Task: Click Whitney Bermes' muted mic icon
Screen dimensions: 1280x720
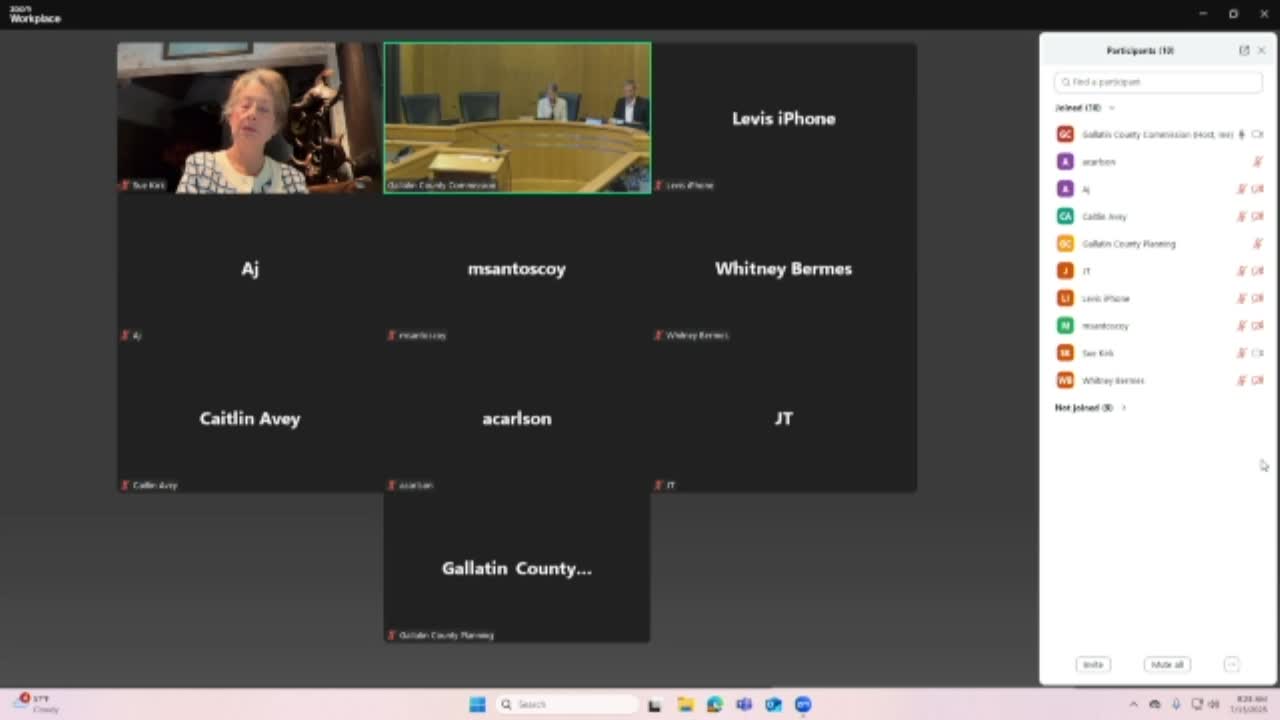Action: (x=1242, y=380)
